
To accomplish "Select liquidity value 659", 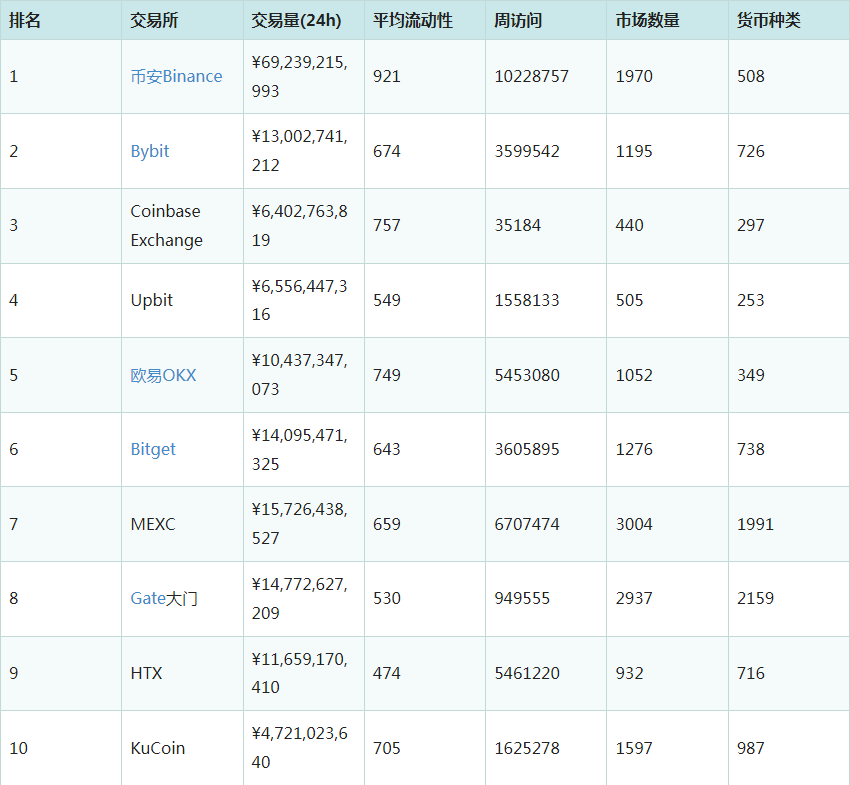I will (387, 524).
